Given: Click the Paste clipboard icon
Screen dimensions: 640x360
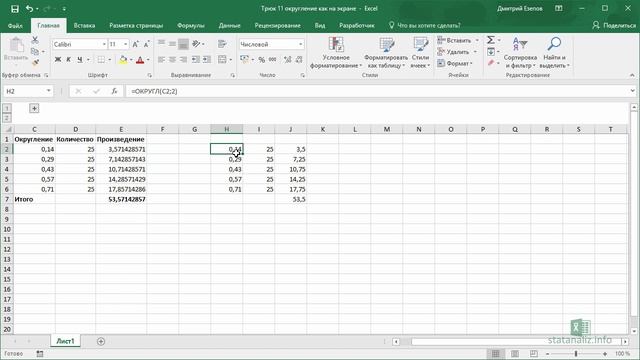Looking at the screenshot, I should pyautogui.click(x=16, y=45).
